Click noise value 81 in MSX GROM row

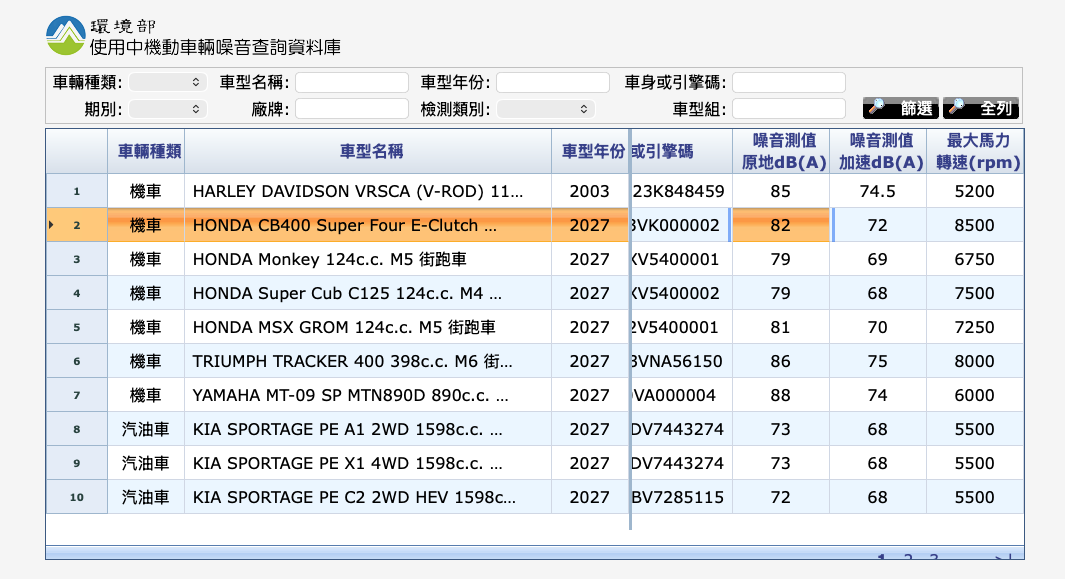[x=781, y=327]
